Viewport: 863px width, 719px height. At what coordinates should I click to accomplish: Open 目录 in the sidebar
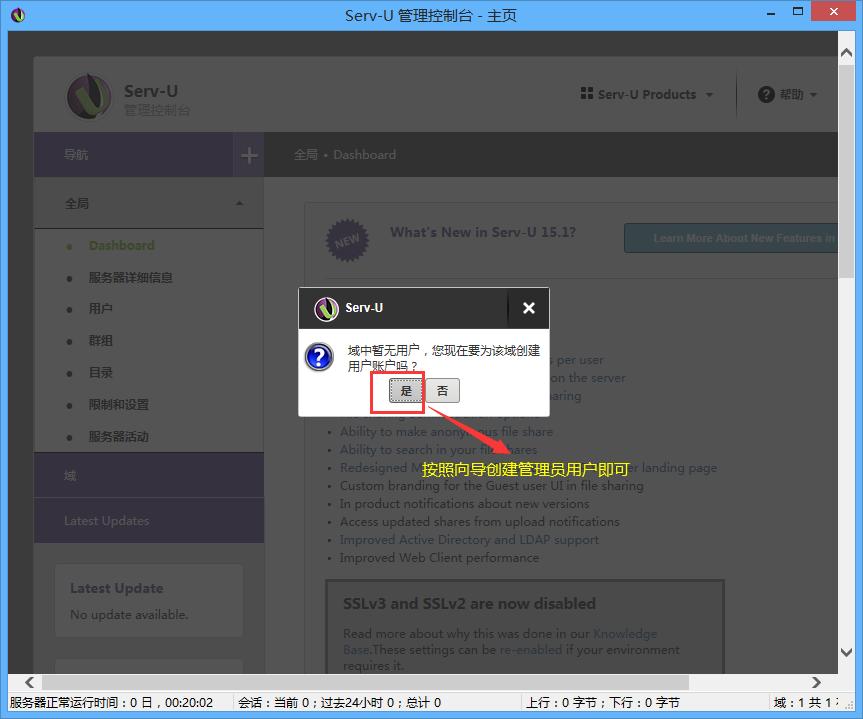tap(100, 373)
